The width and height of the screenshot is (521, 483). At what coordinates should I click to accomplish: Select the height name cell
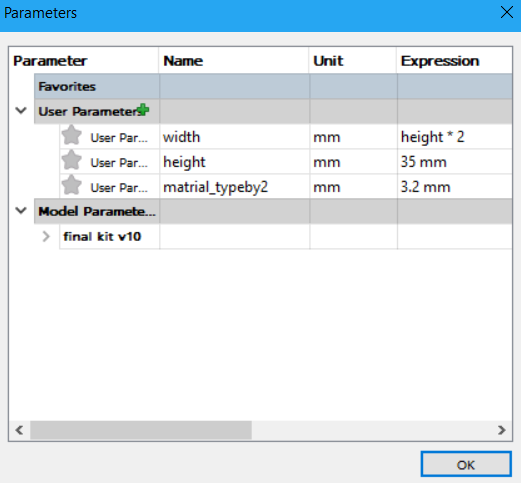[234, 162]
